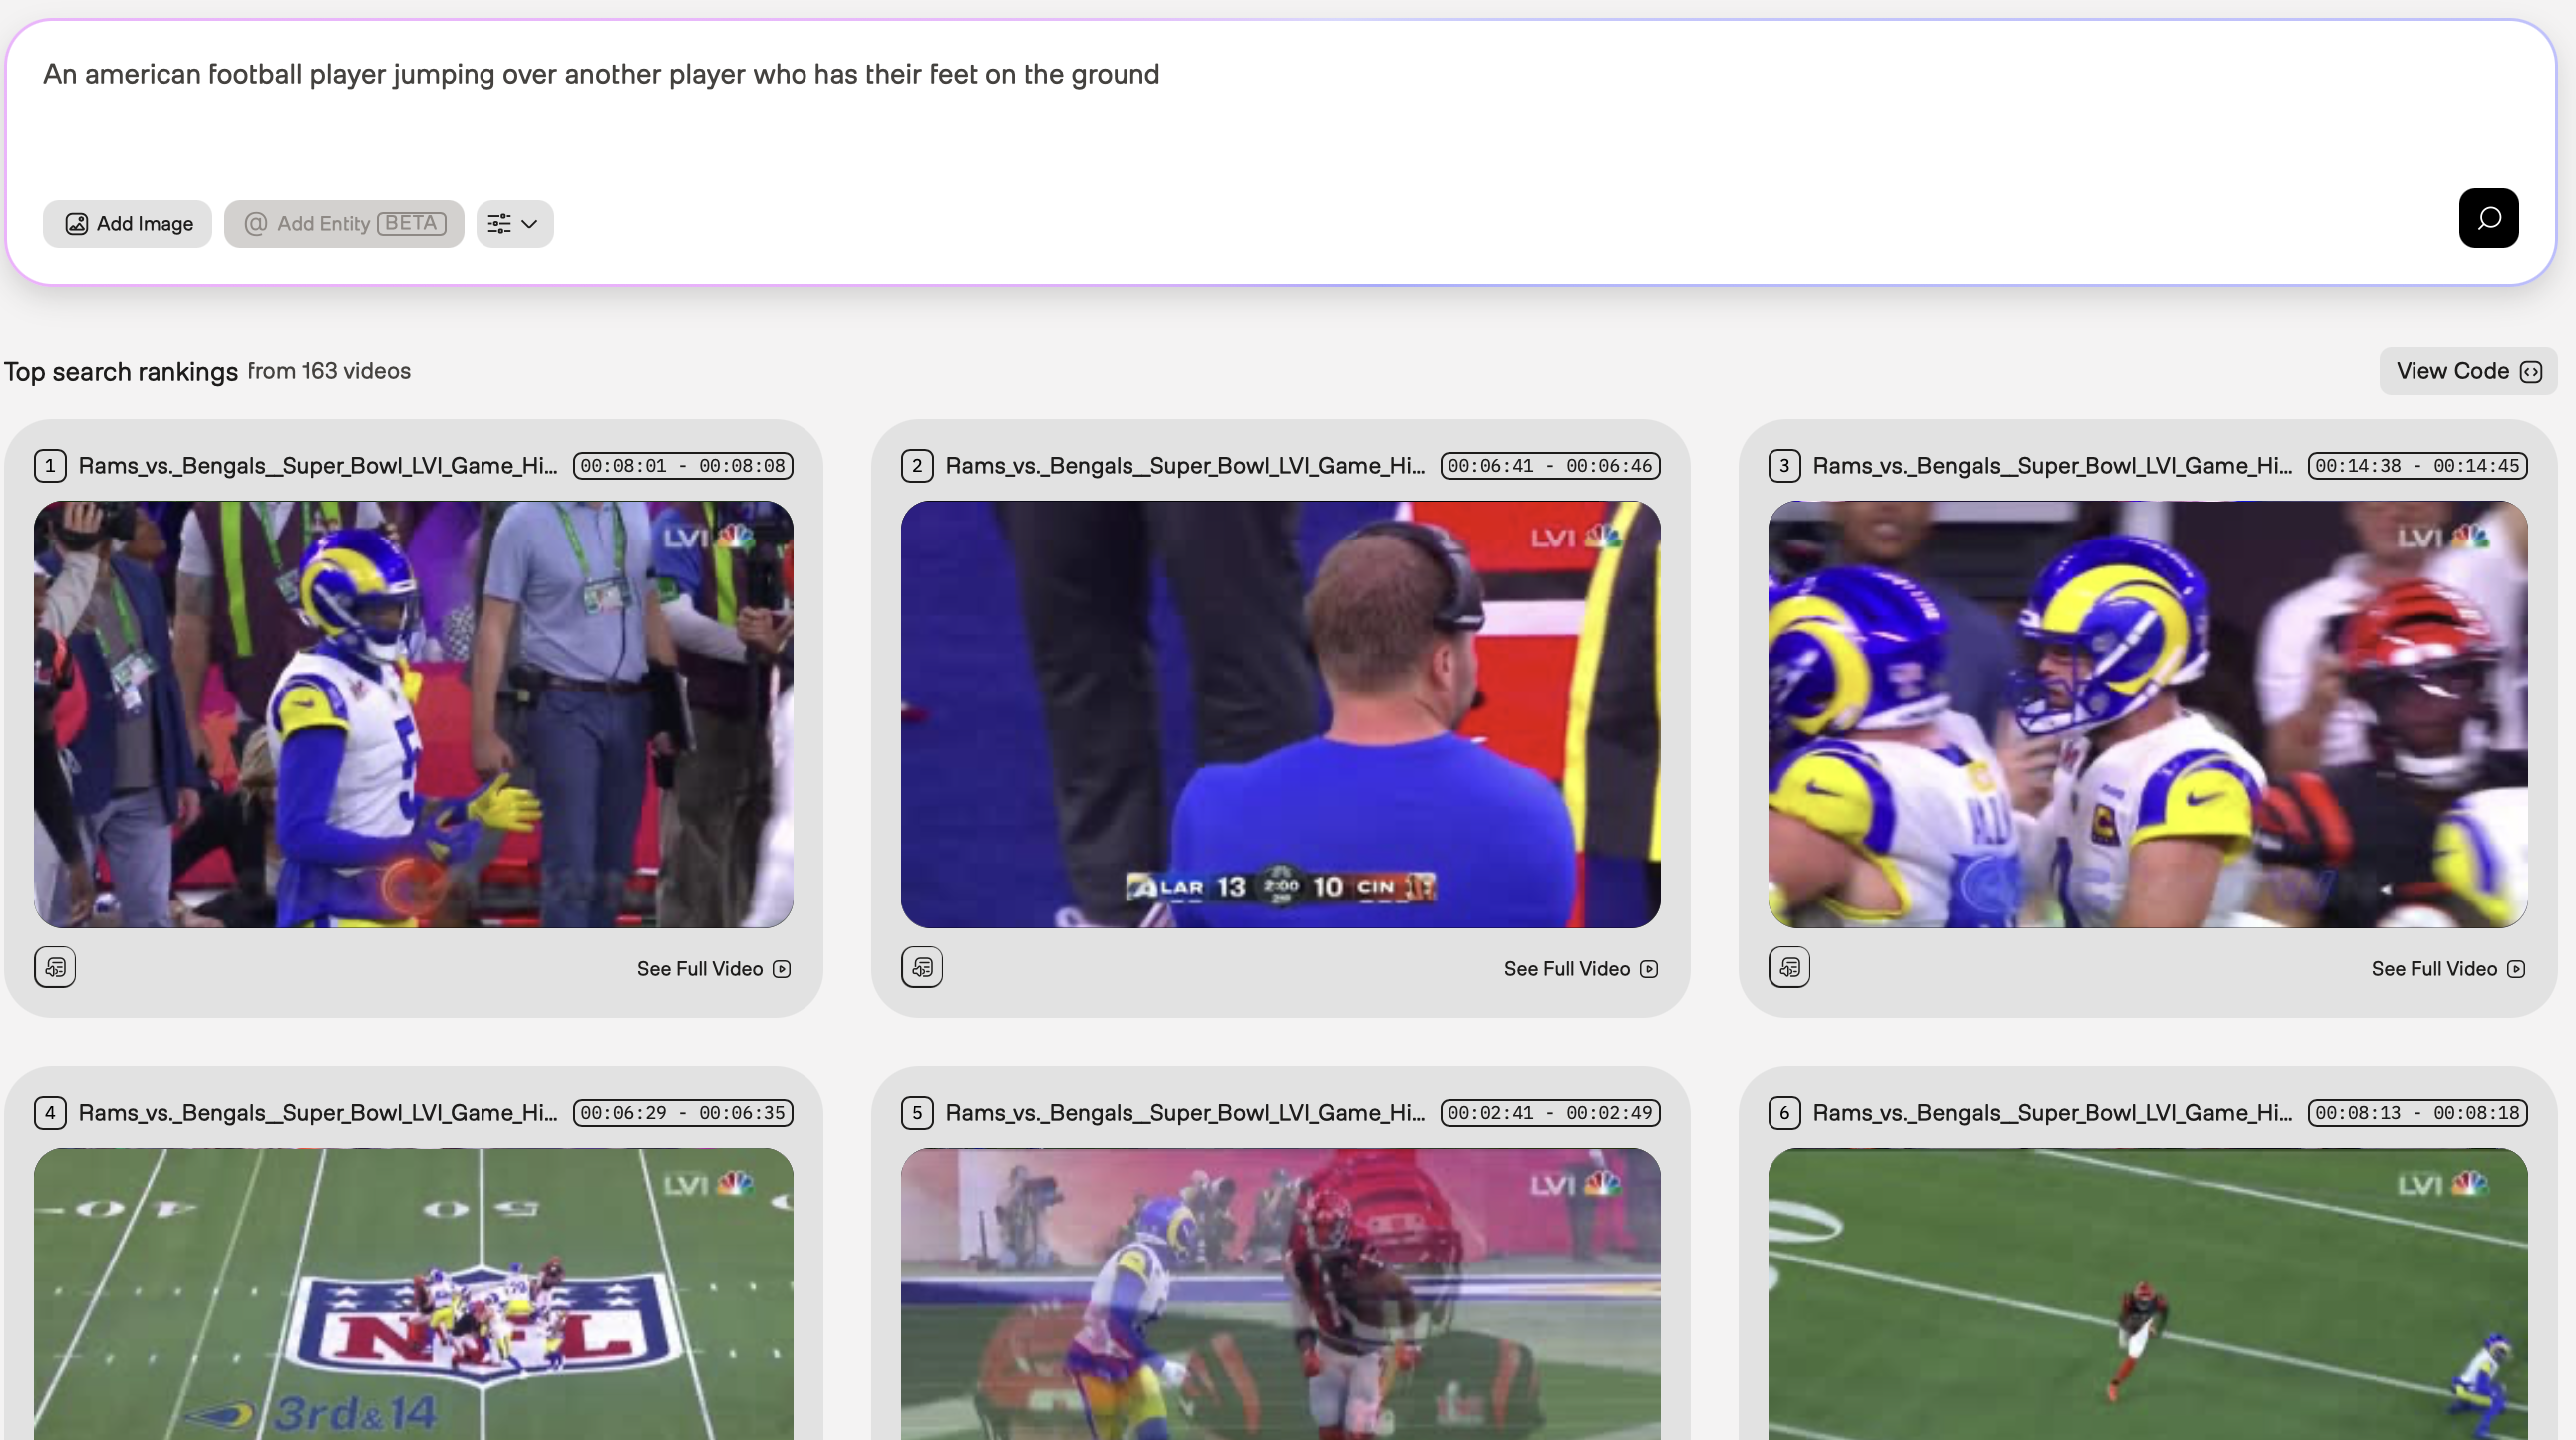This screenshot has width=2576, height=1440.
Task: Click timestamp 00:14:38 - 00:14:45 badge
Action: click(x=2417, y=466)
